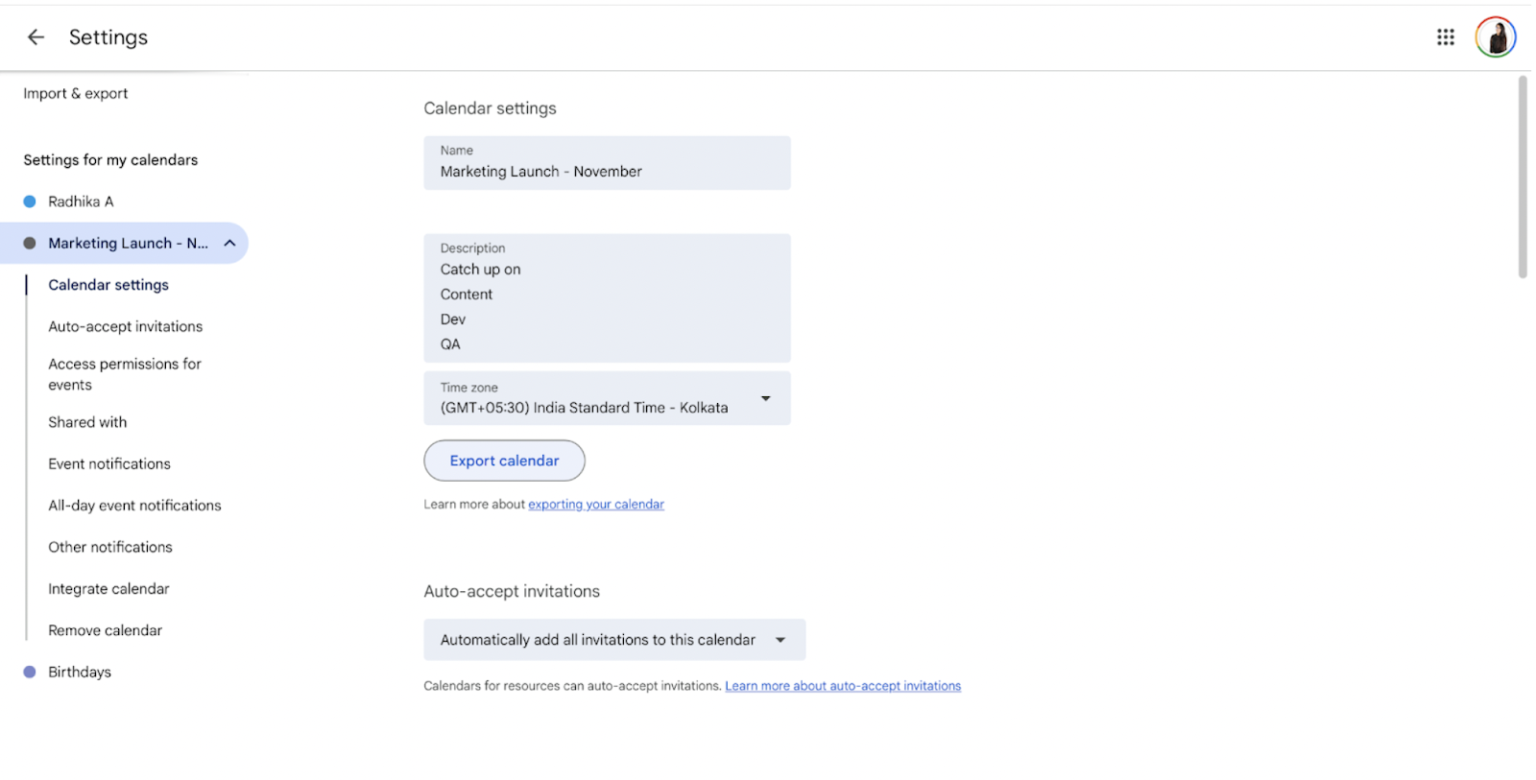This screenshot has height=780, width=1536.
Task: Click the Birthdays calendar color dot
Action: pyautogui.click(x=30, y=672)
